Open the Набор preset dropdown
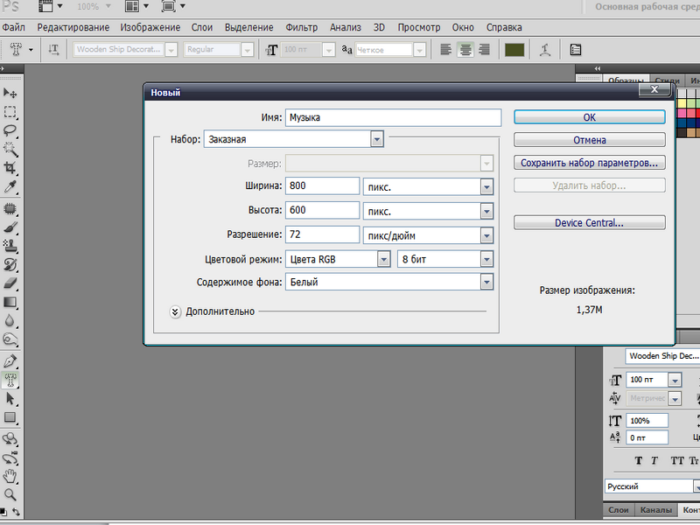The height and width of the screenshot is (525, 700). (x=377, y=139)
